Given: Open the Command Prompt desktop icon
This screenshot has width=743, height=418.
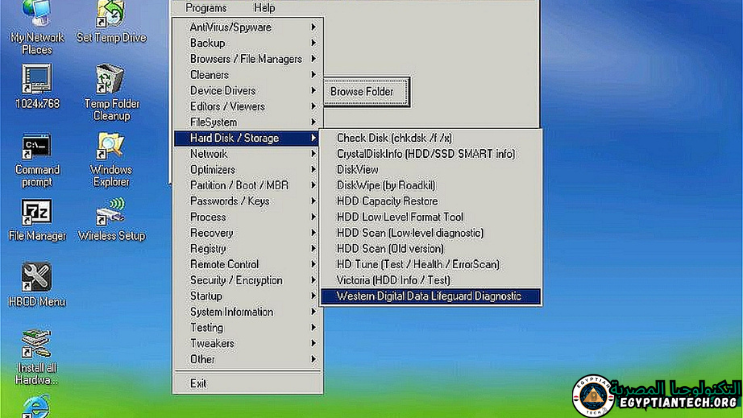Looking at the screenshot, I should tap(36, 148).
